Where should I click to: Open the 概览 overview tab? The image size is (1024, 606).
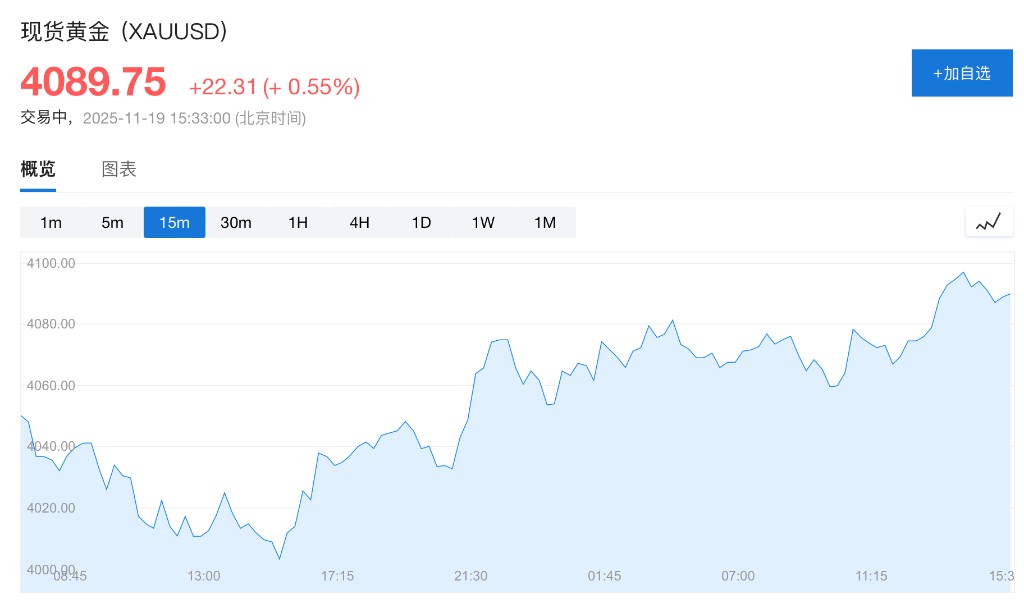[38, 169]
